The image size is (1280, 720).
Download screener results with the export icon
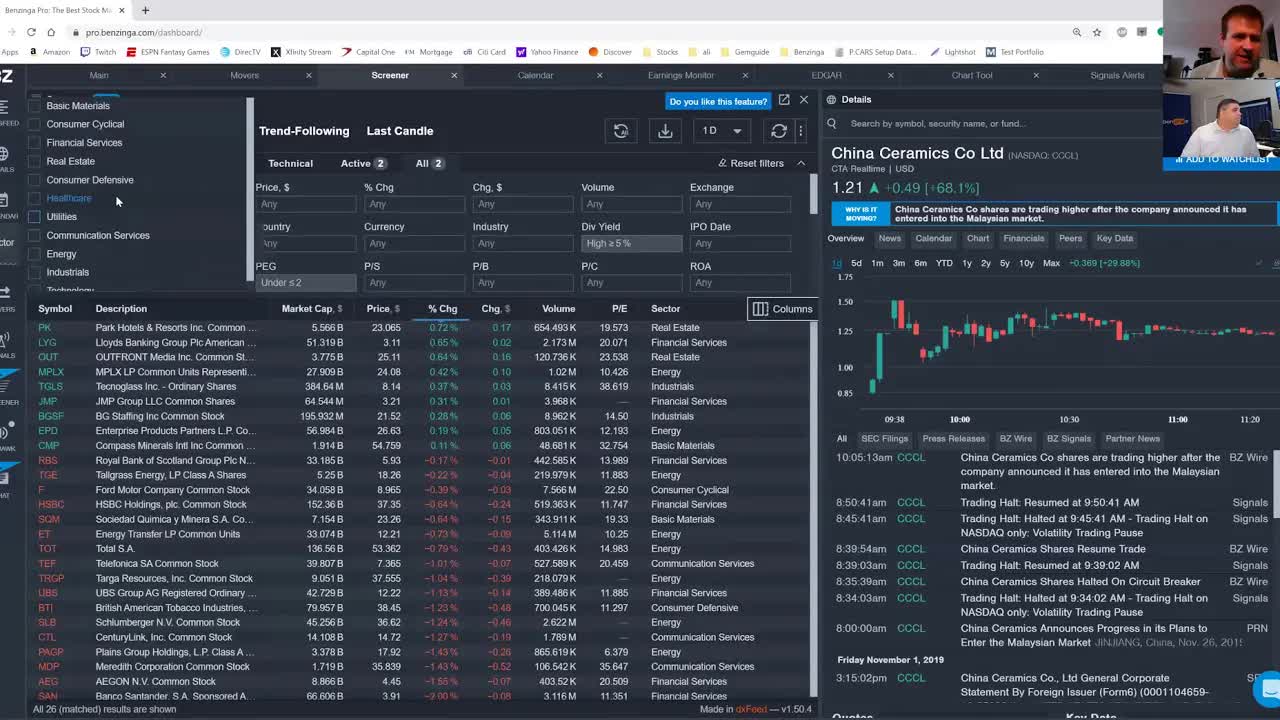665,131
